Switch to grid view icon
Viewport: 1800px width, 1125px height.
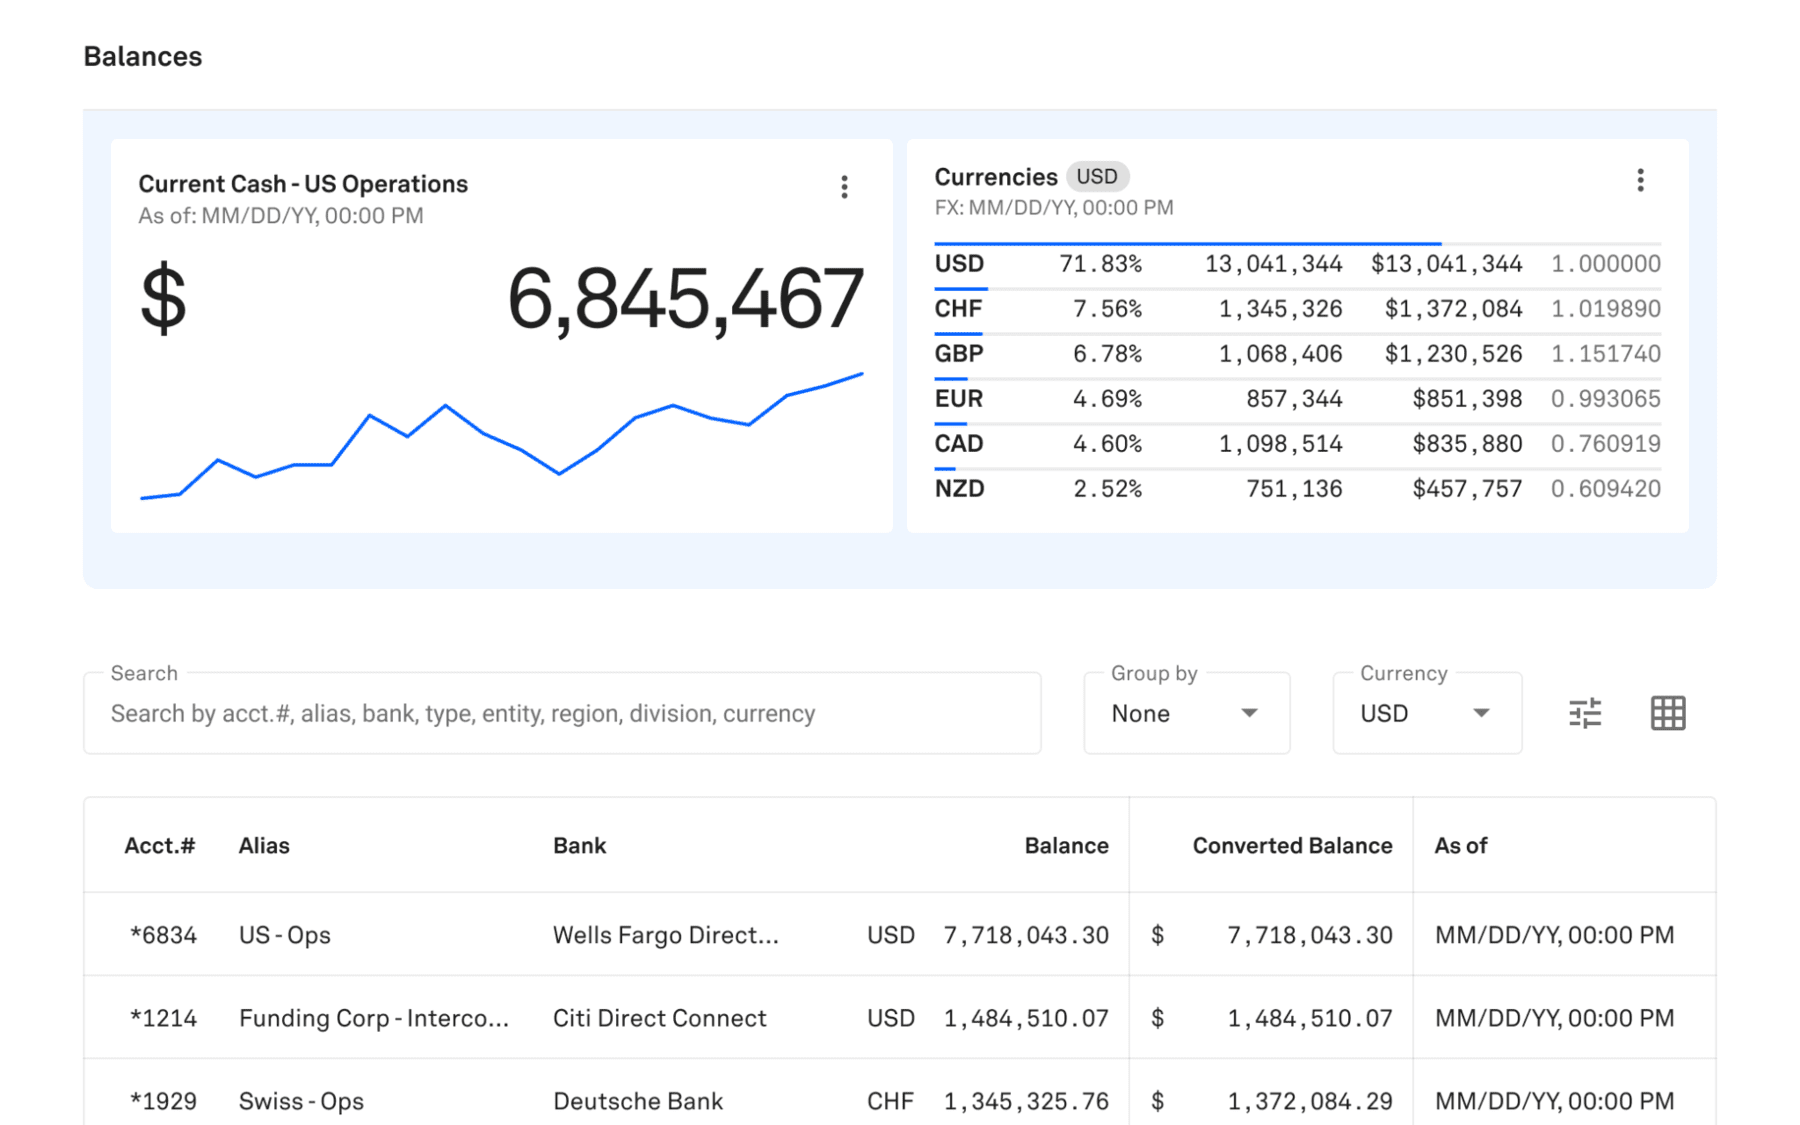pos(1667,713)
